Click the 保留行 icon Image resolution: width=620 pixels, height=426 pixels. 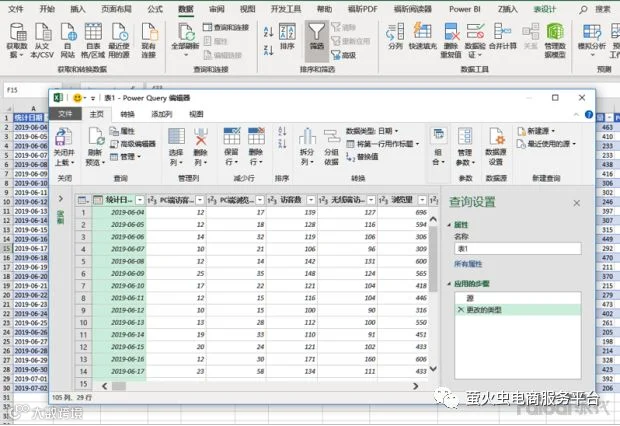tap(232, 136)
